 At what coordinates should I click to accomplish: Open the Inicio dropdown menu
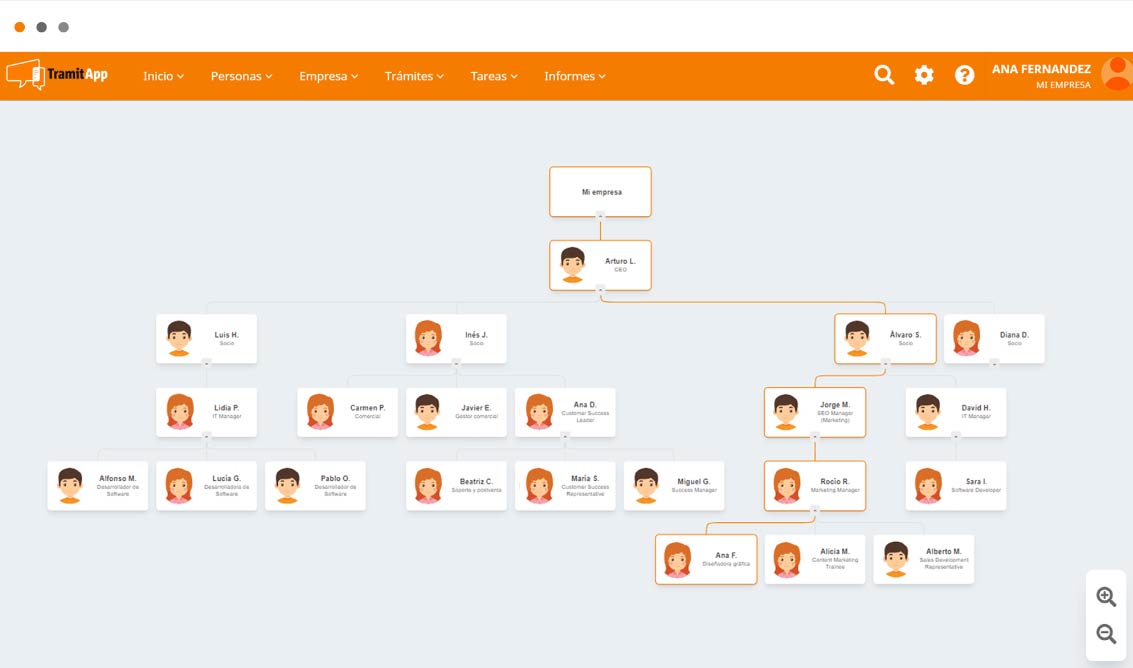(x=163, y=76)
